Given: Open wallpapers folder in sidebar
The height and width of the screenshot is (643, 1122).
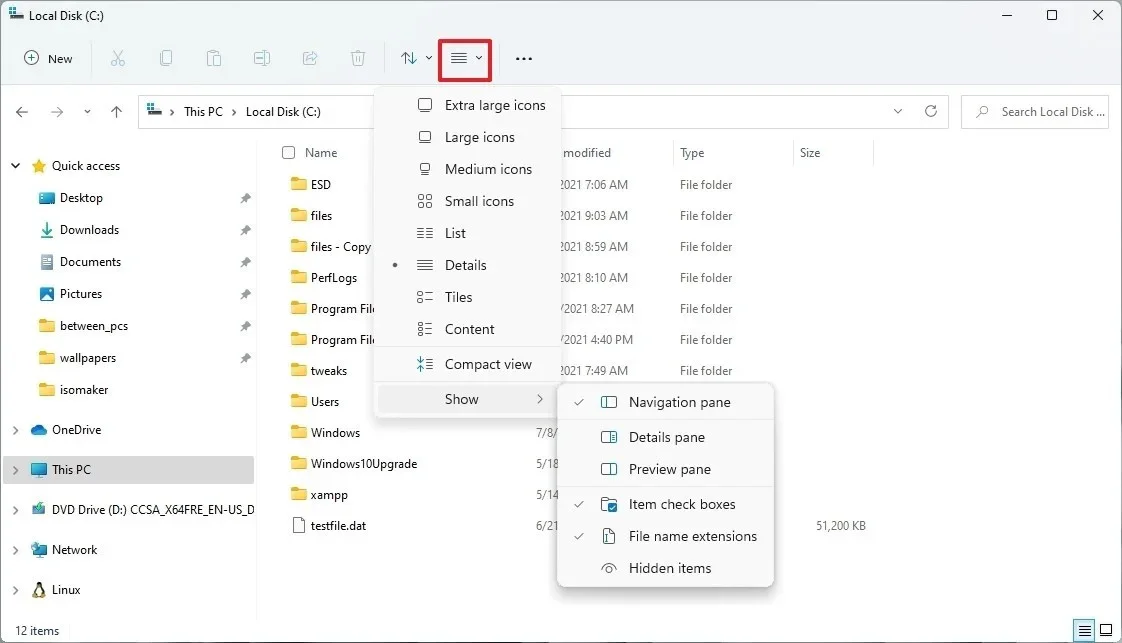Looking at the screenshot, I should pos(77,358).
